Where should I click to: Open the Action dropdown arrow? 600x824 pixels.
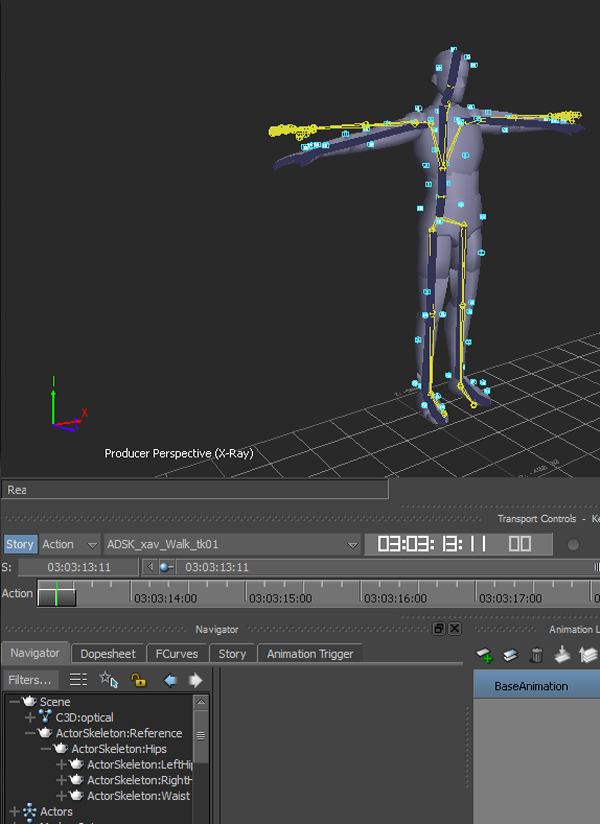(92, 545)
